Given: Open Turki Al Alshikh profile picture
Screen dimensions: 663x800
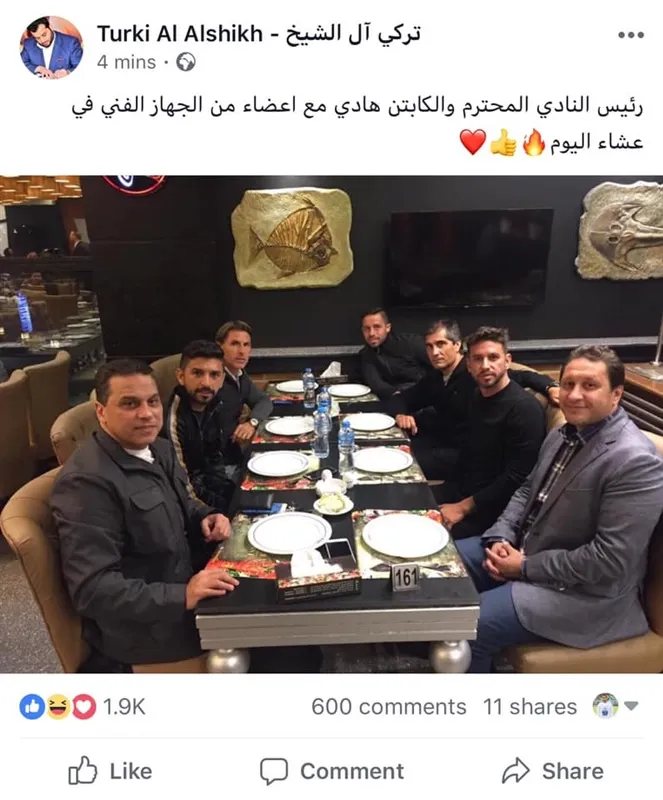Looking at the screenshot, I should click(x=52, y=47).
